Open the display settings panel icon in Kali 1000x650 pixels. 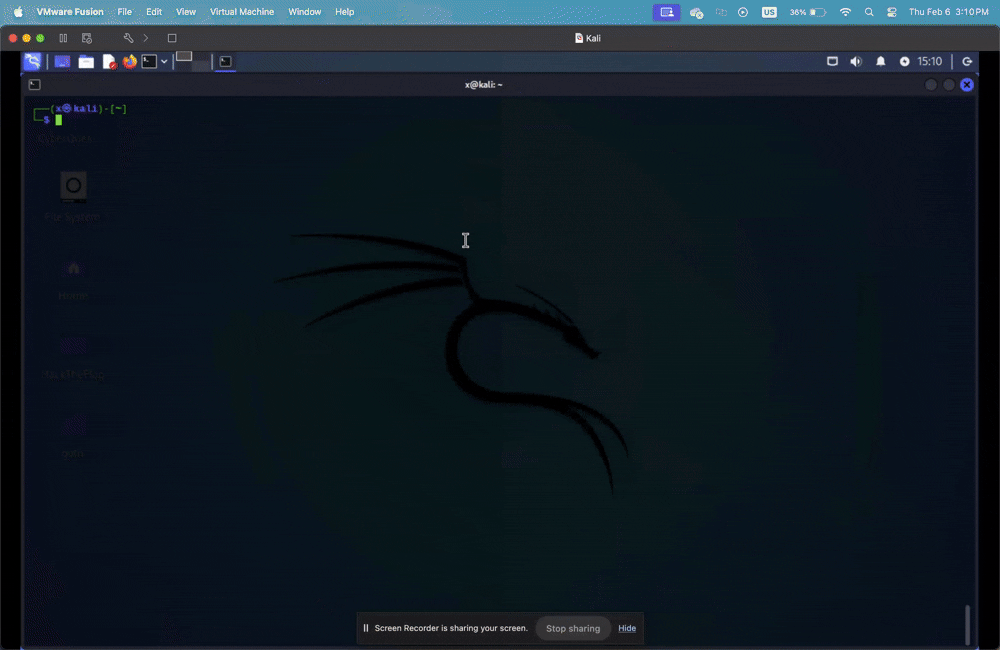(x=832, y=61)
